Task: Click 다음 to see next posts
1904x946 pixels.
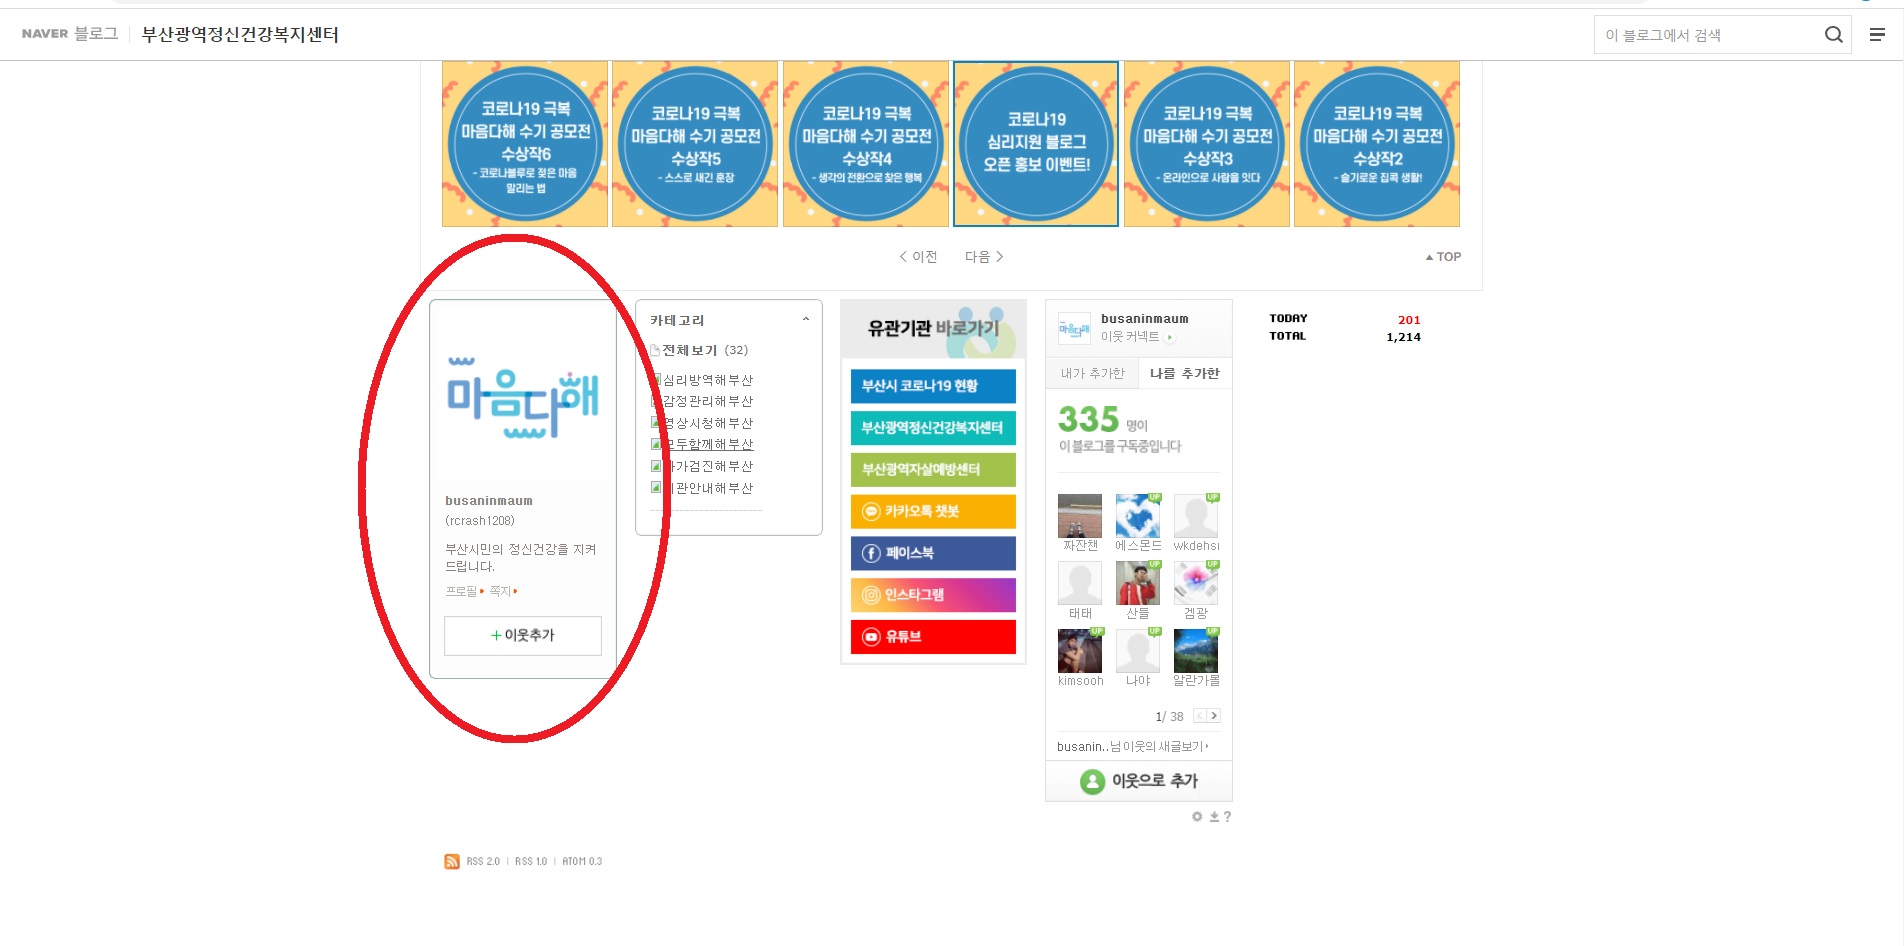Action: tap(983, 257)
